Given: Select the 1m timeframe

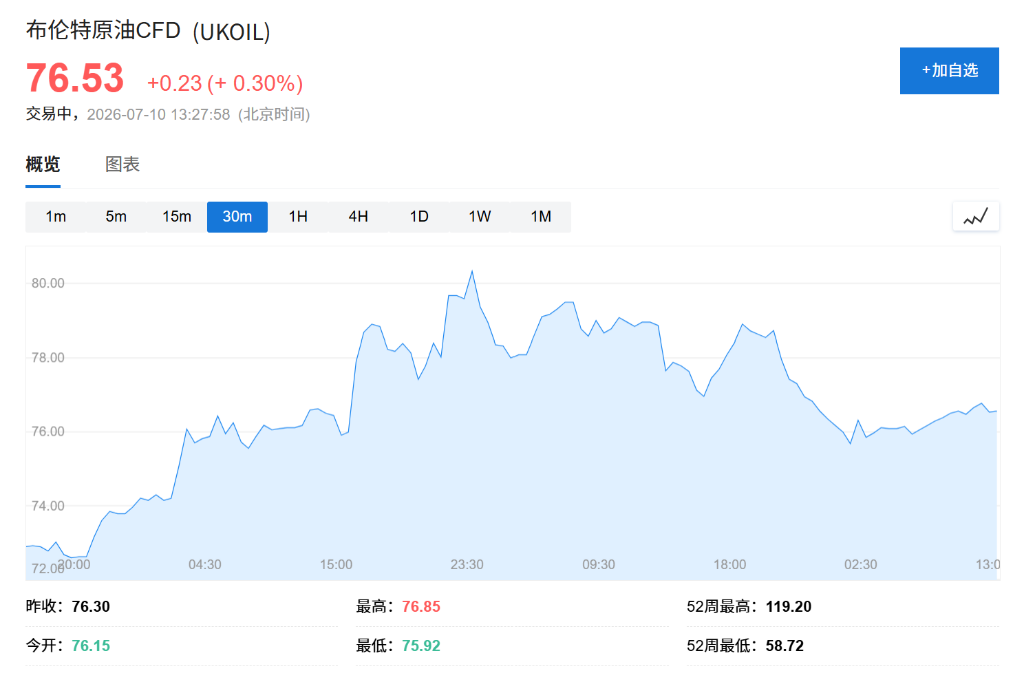Looking at the screenshot, I should coord(56,217).
